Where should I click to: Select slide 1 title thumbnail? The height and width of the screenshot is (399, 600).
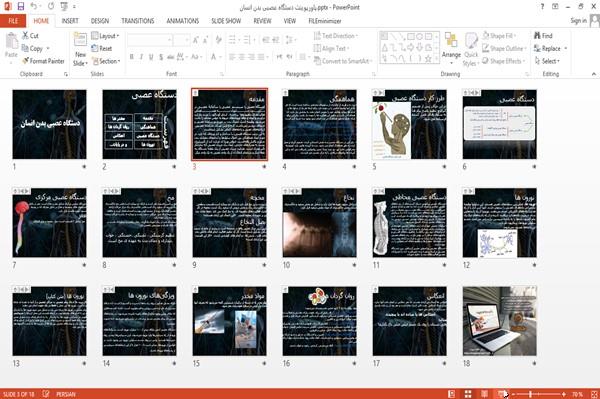tap(49, 124)
